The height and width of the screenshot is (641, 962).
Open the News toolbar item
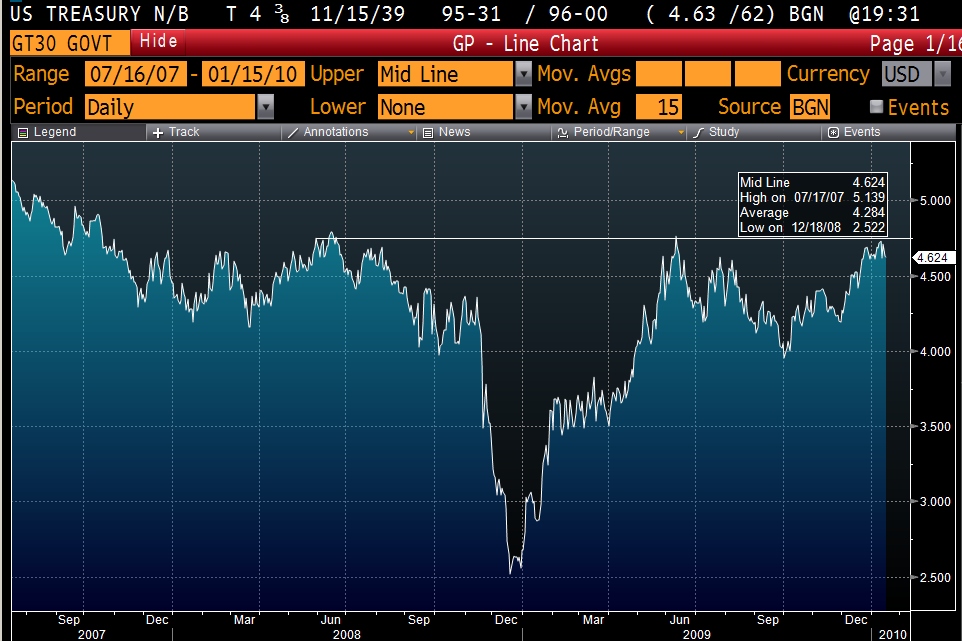tap(427, 132)
